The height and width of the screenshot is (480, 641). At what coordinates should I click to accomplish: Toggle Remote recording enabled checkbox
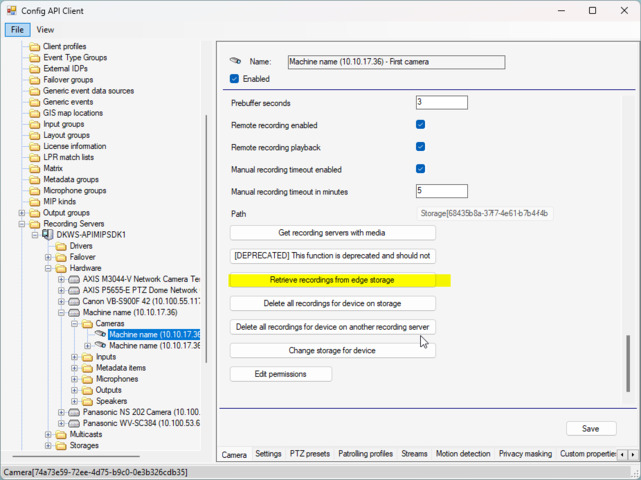click(x=420, y=125)
